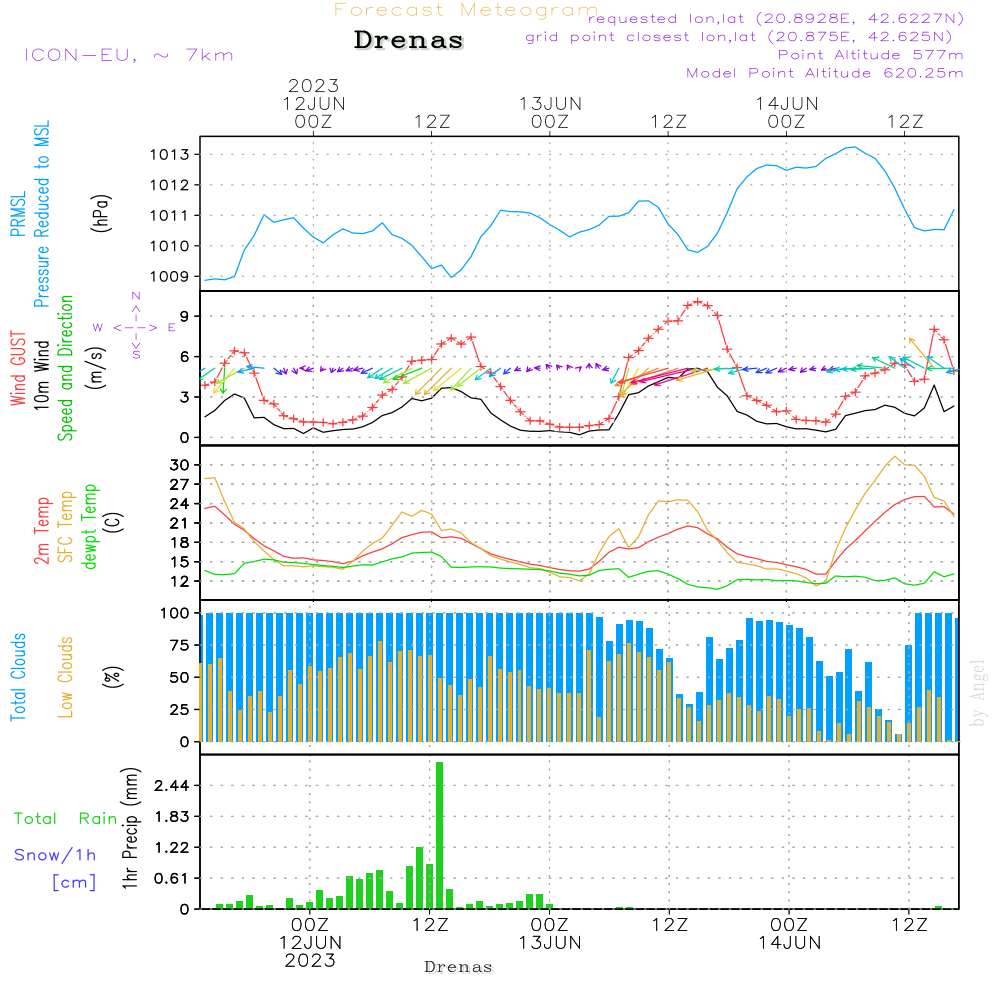Select the '1010' pressure axis value
The width and height of the screenshot is (1000, 1000).
[x=170, y=246]
